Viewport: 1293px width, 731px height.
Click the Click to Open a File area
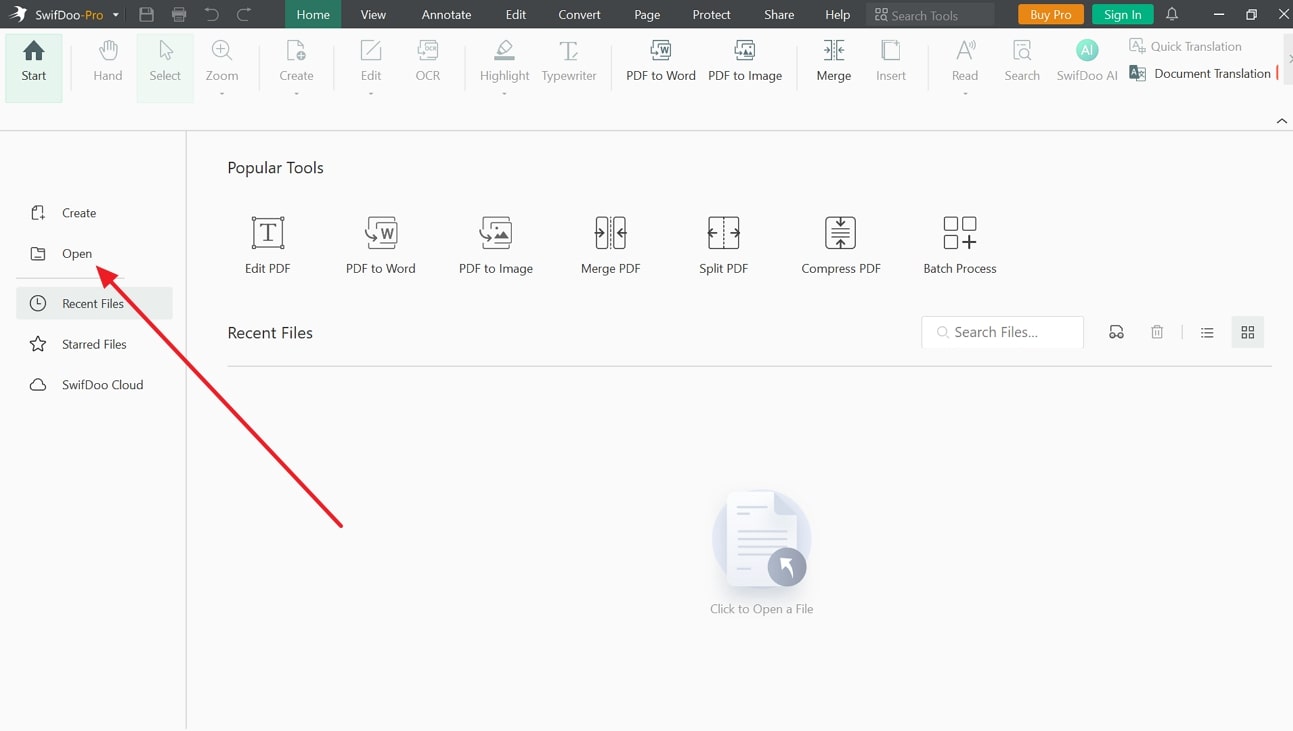tap(761, 552)
